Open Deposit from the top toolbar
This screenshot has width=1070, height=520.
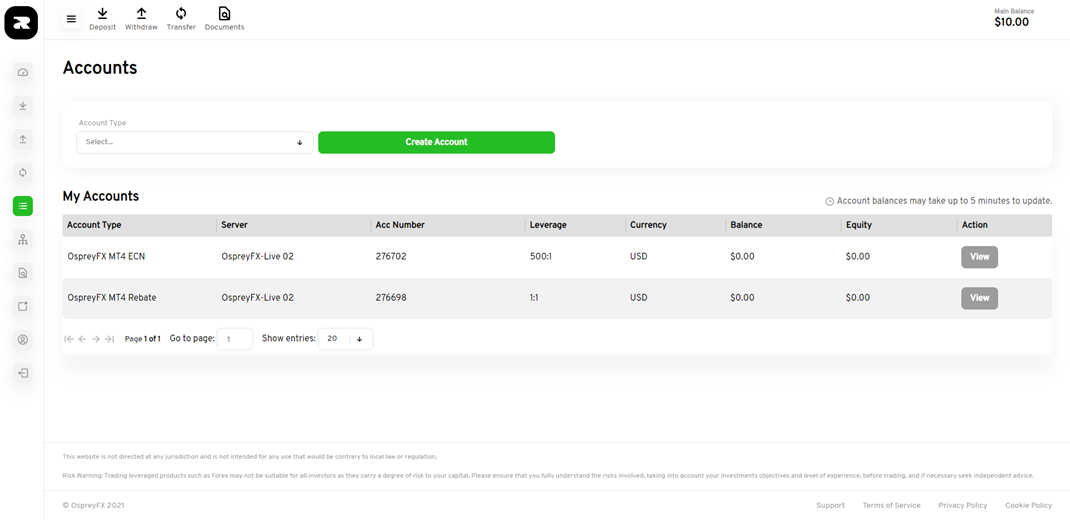point(102,19)
